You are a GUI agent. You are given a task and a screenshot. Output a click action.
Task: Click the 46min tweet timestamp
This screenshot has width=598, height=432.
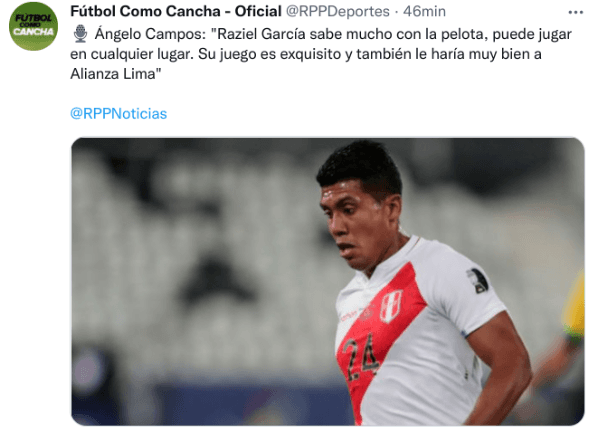click(x=424, y=11)
